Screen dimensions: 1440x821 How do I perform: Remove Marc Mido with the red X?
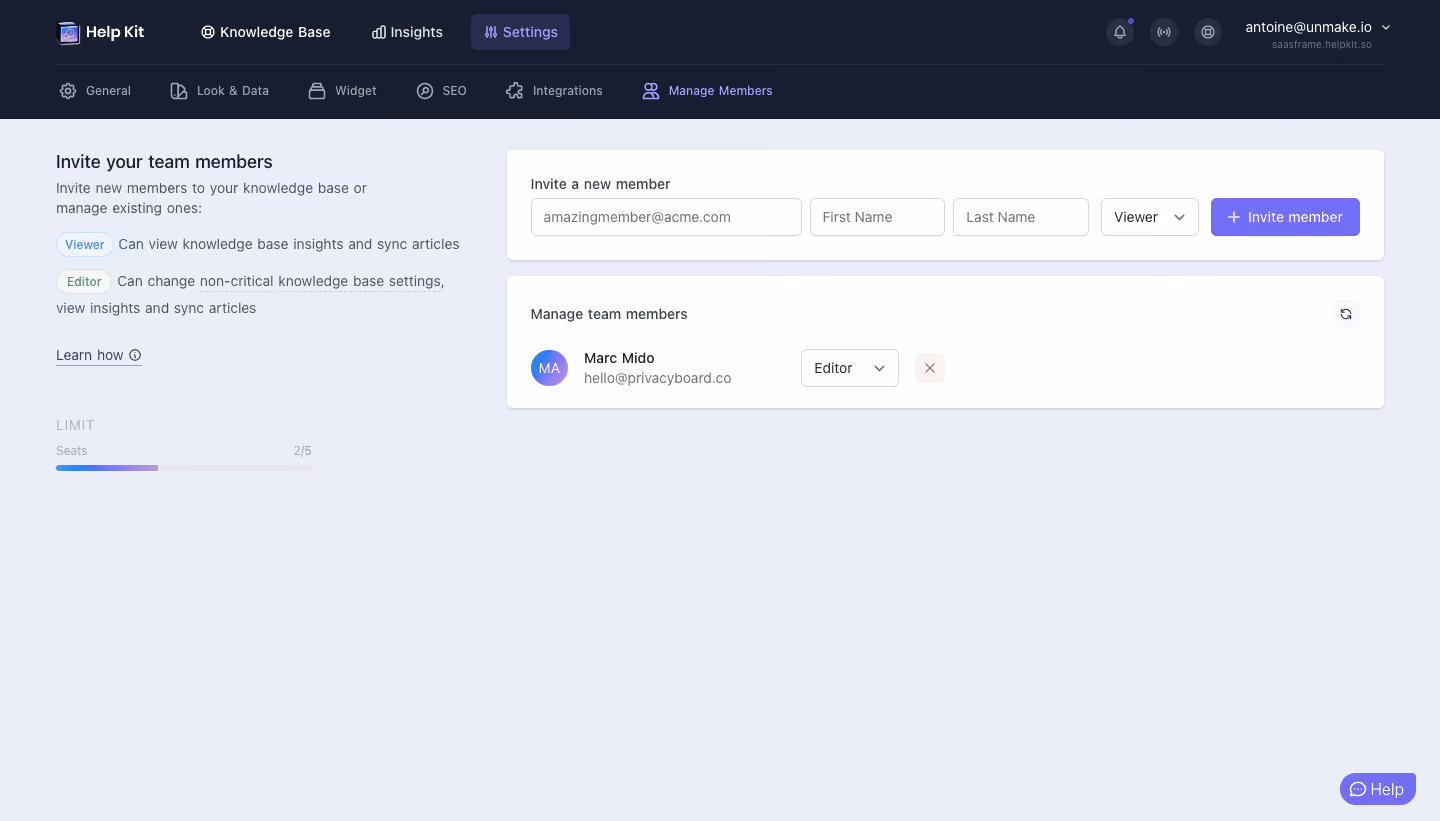(930, 368)
